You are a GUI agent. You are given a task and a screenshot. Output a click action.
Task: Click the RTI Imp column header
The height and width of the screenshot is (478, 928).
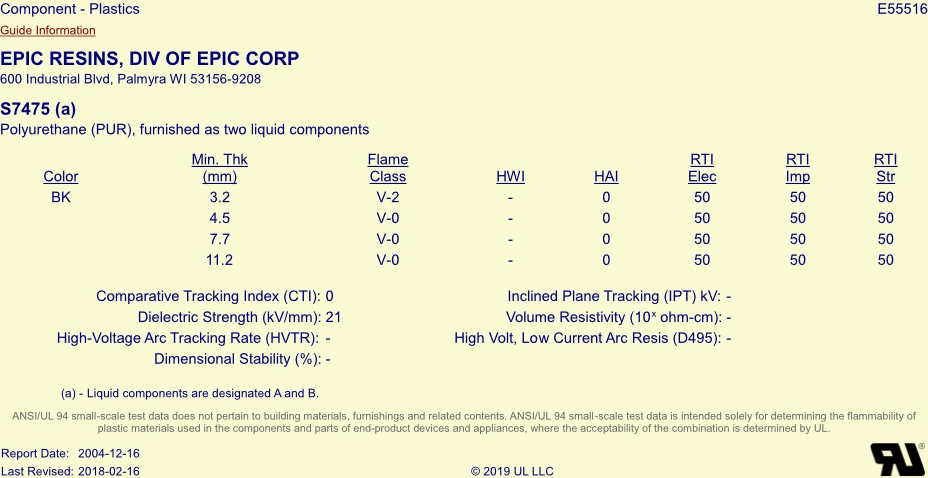coord(798,168)
